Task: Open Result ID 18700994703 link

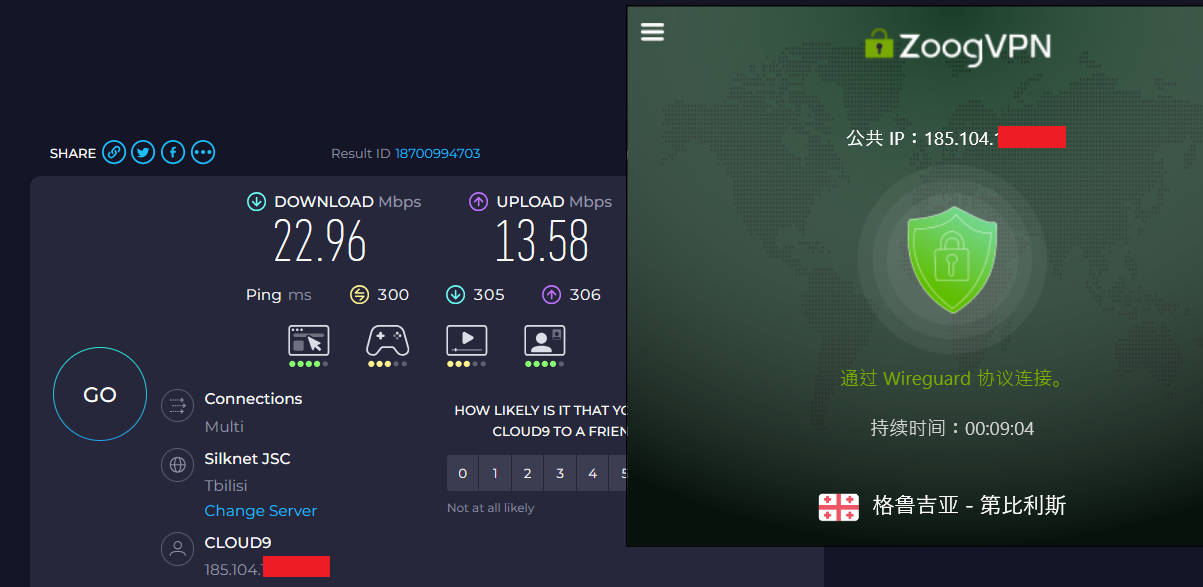Action: [x=437, y=154]
